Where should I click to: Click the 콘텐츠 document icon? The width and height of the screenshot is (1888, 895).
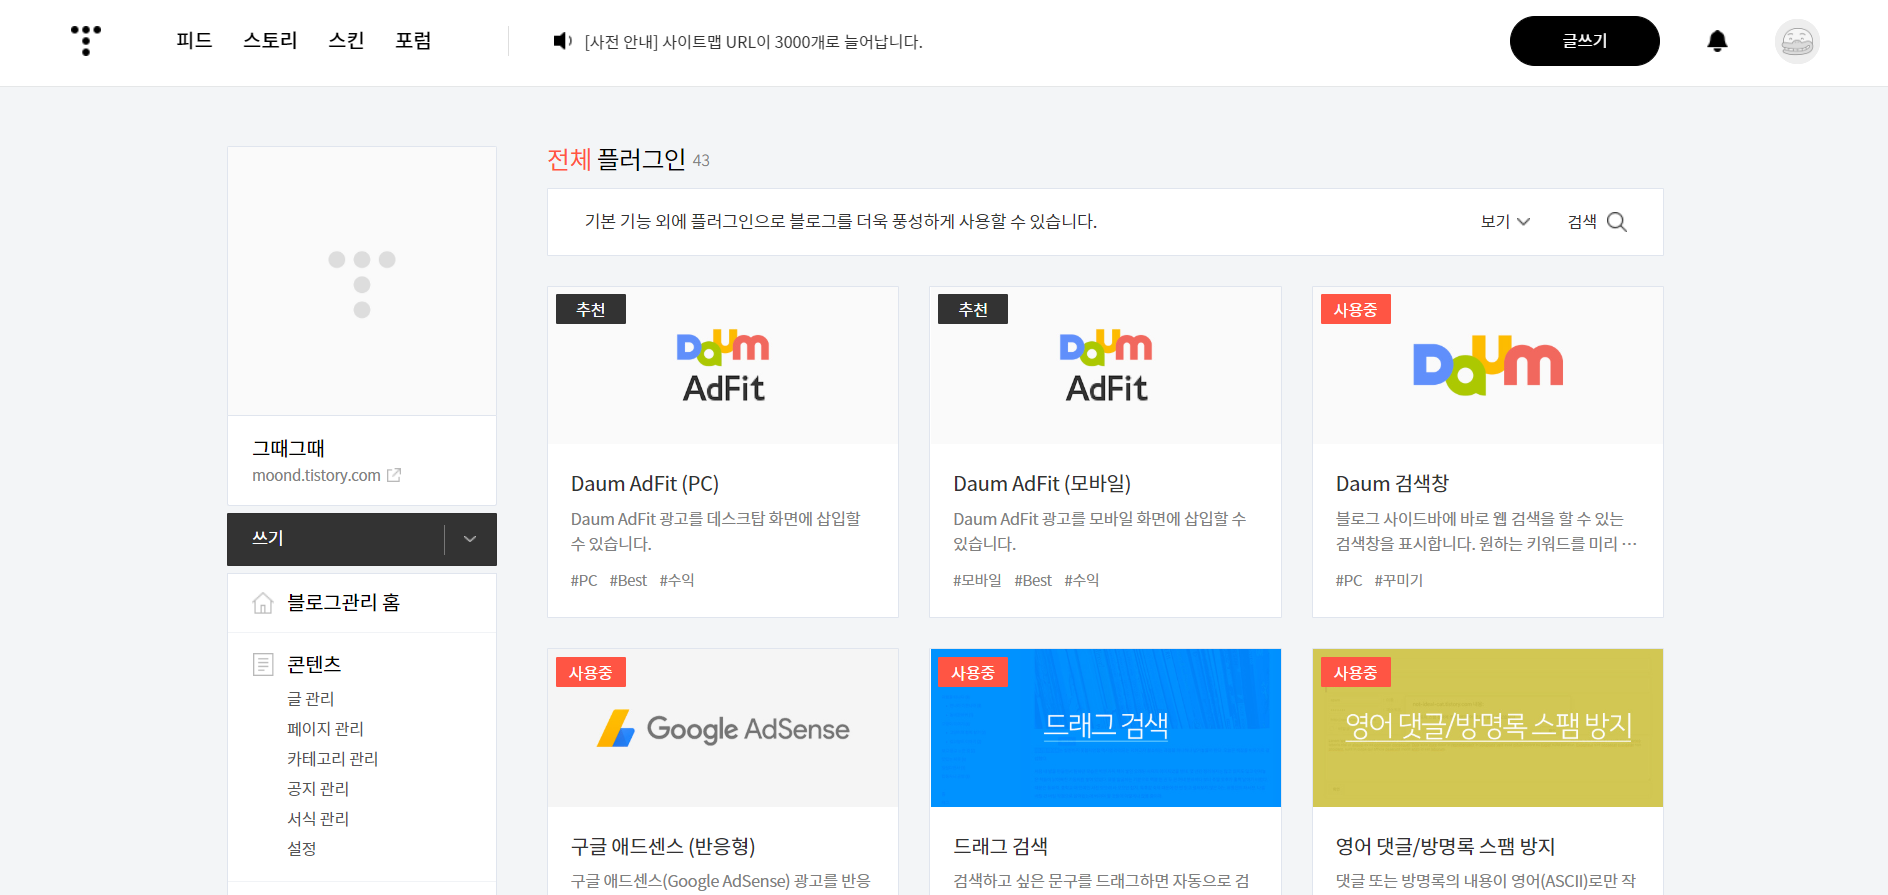pos(263,664)
